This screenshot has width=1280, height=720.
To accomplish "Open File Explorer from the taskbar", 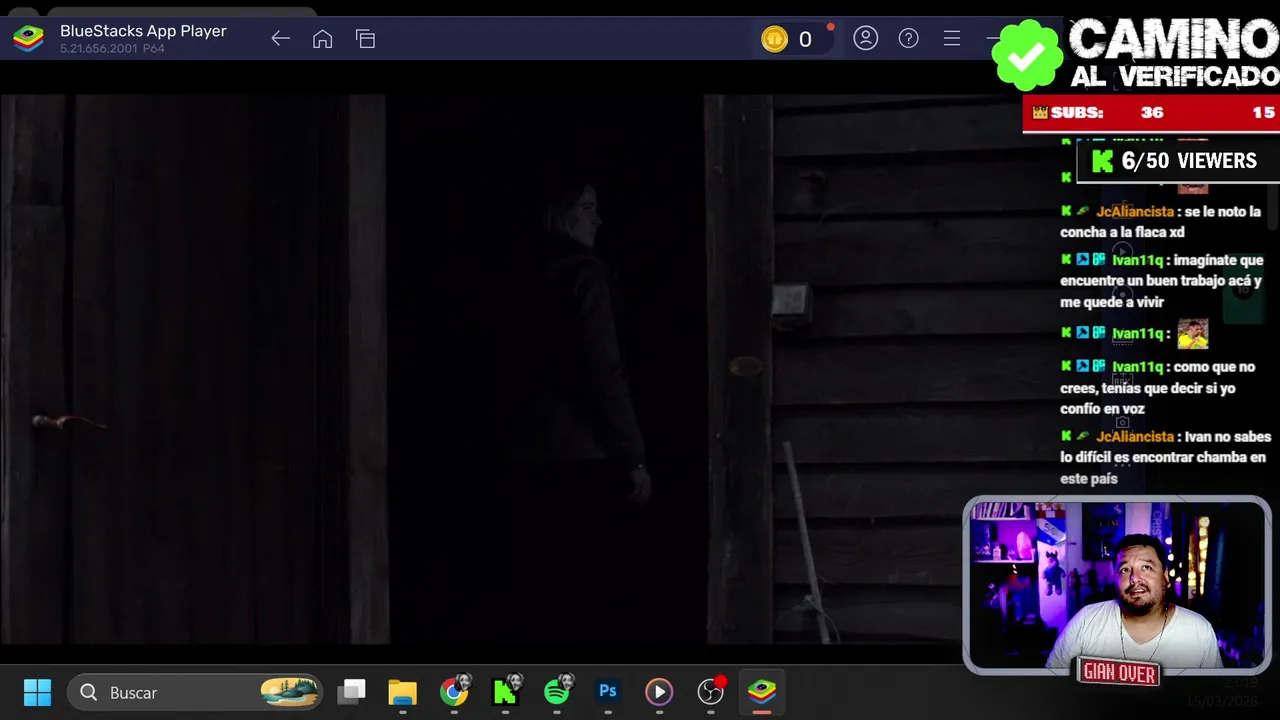I will click(x=402, y=691).
